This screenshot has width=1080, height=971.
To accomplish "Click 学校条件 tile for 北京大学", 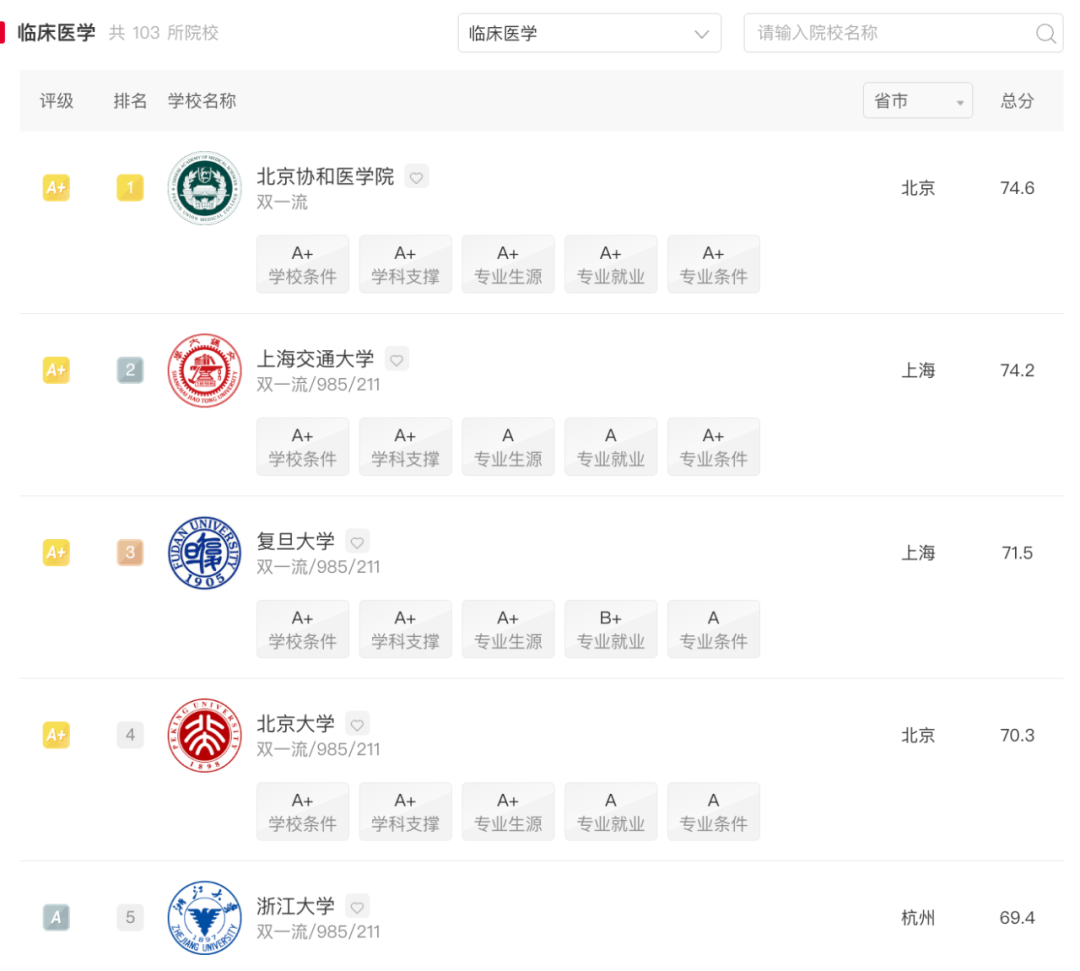I will 302,812.
